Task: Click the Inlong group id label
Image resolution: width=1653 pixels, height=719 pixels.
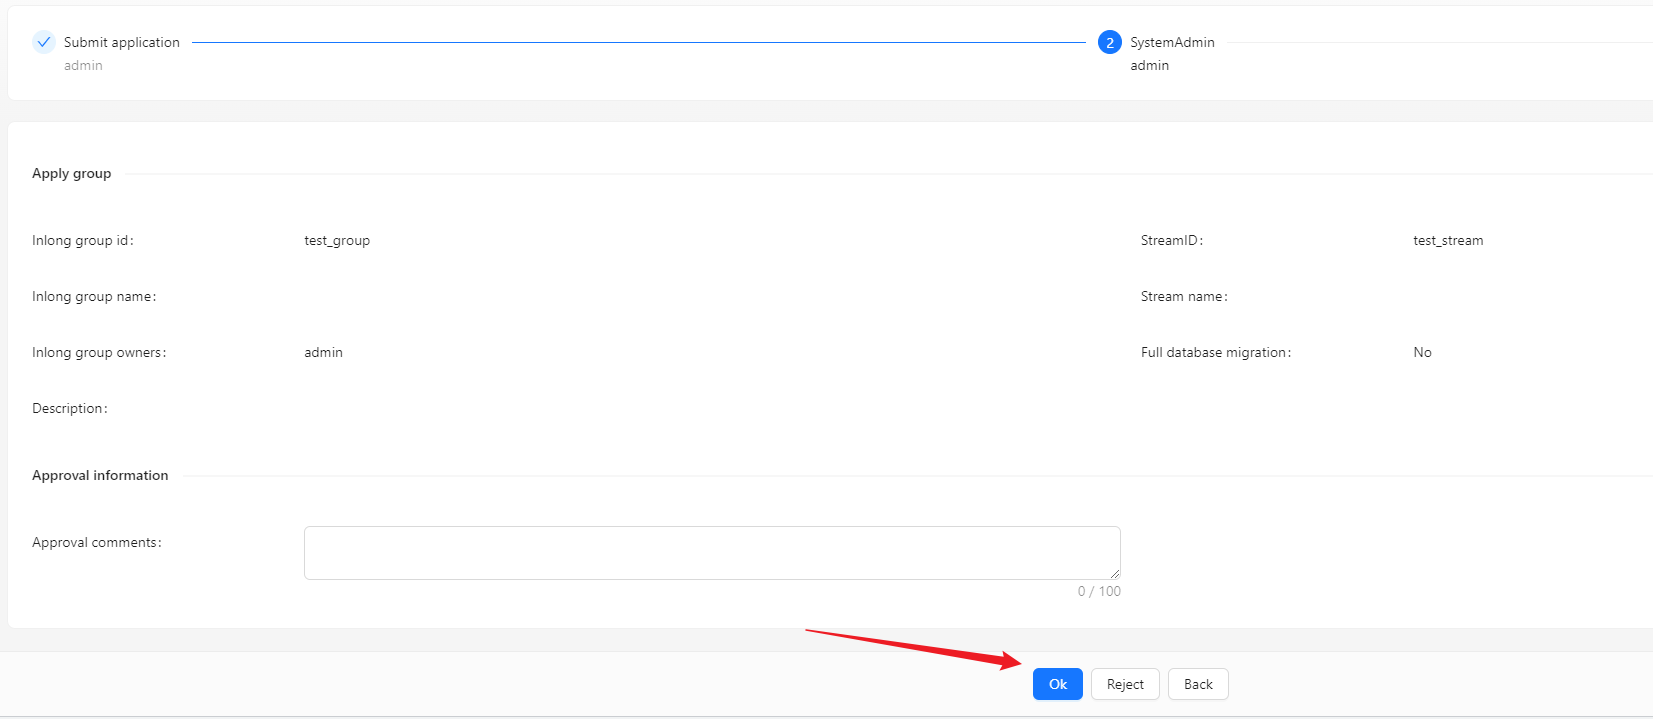Action: click(82, 240)
